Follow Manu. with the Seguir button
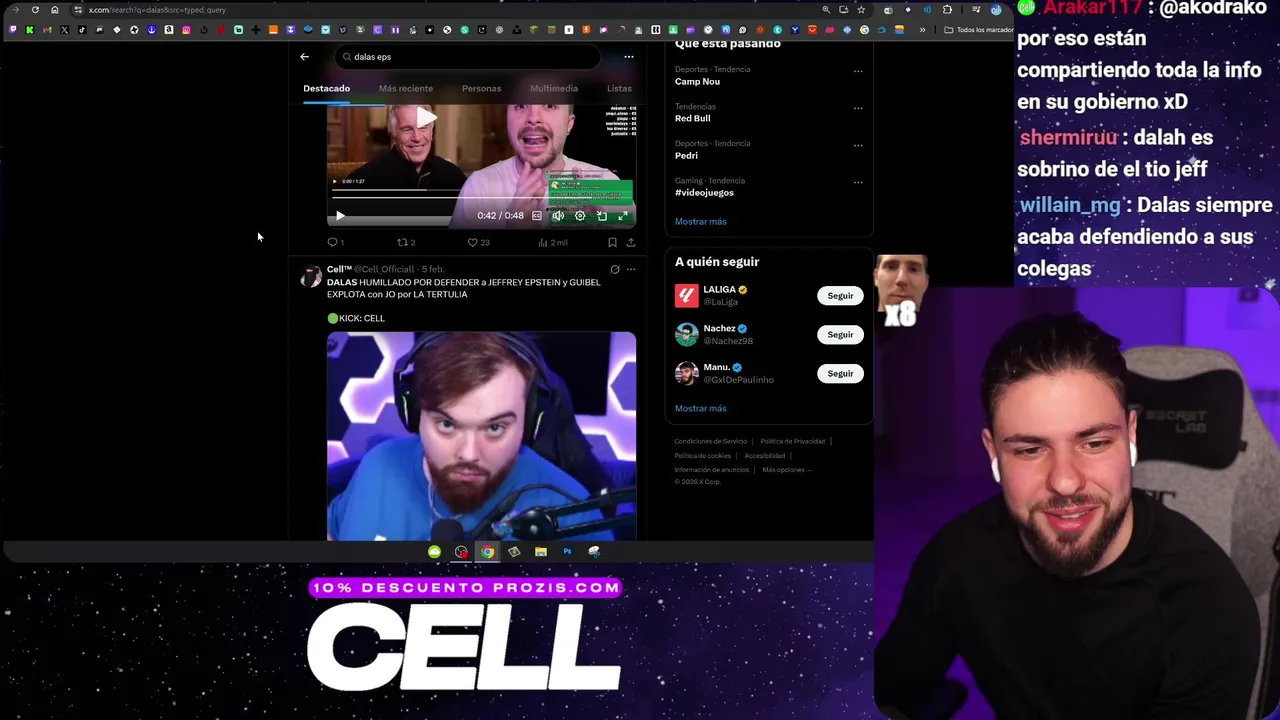 click(x=840, y=374)
